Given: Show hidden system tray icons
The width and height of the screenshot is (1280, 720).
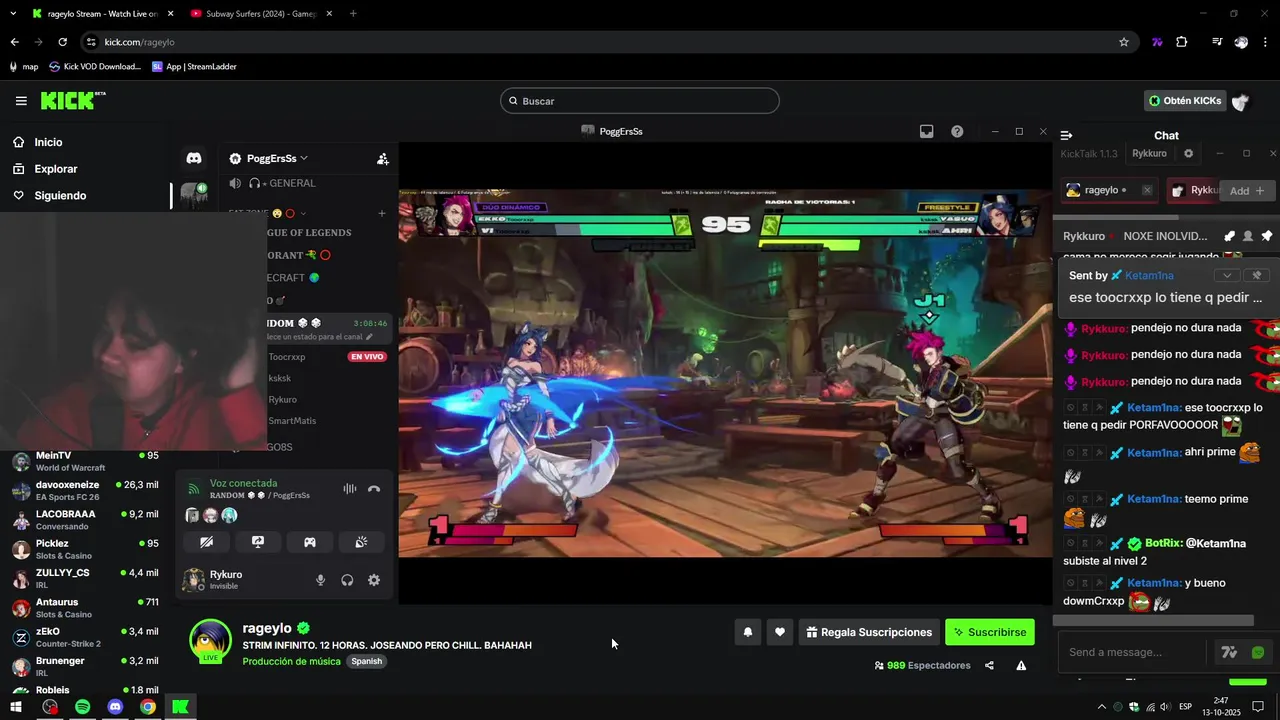Looking at the screenshot, I should pos(1102,707).
